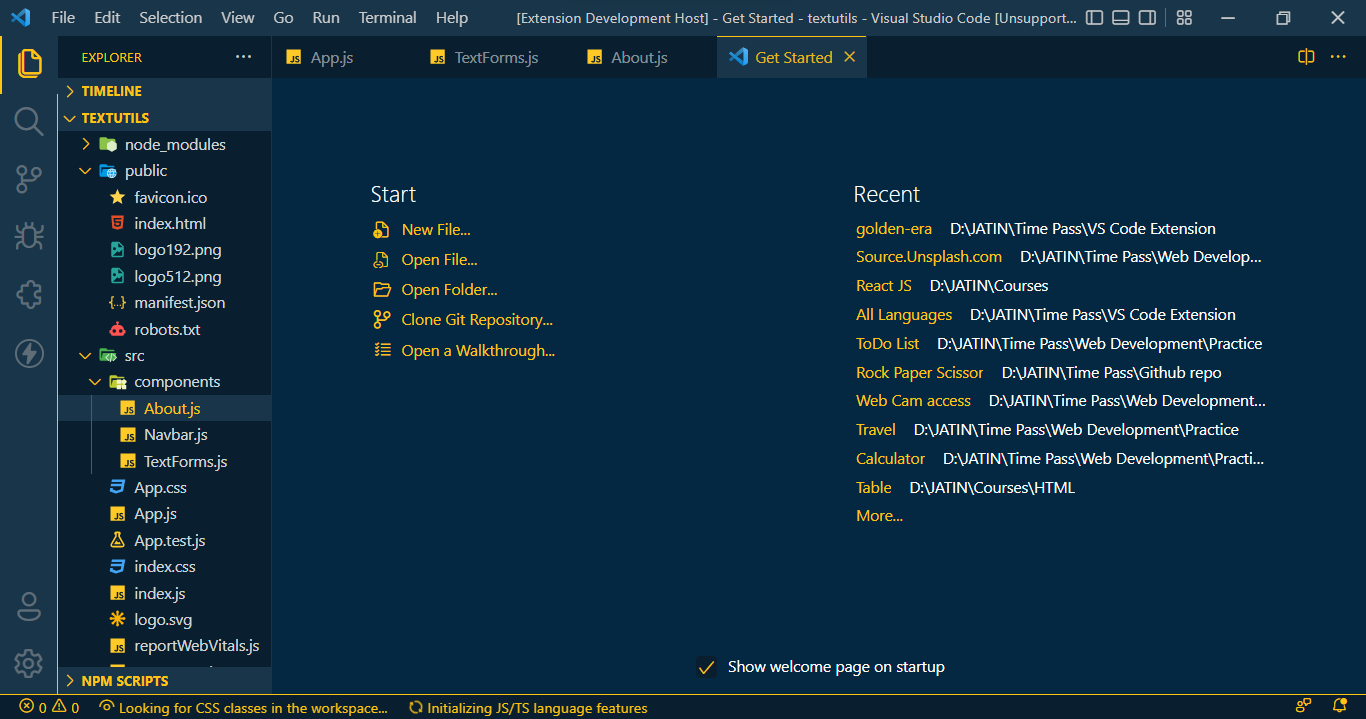Toggle secondary side bar layout icon

(x=1148, y=18)
